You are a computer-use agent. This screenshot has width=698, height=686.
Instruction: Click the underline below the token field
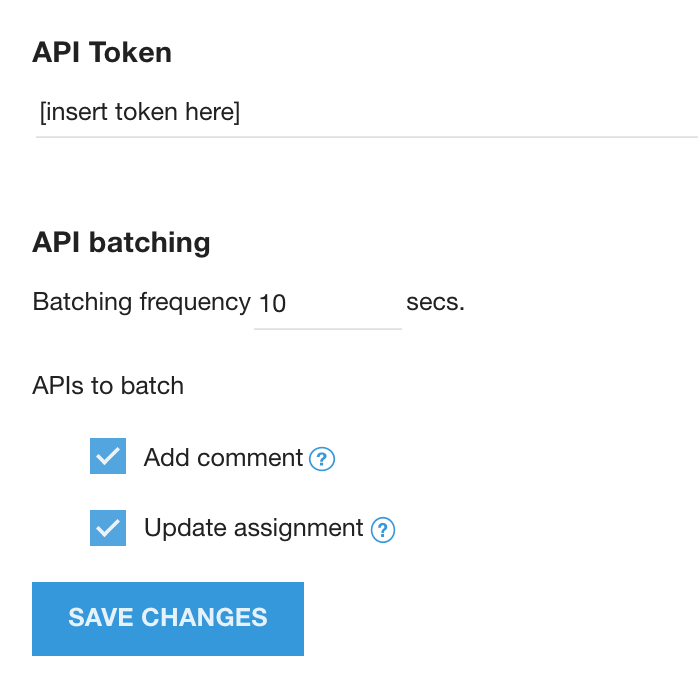pos(366,136)
